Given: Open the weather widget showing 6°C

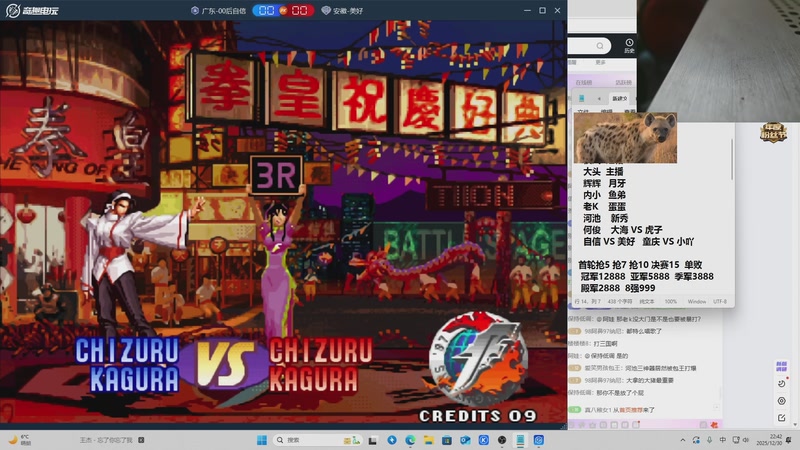Looking at the screenshot, I should click(19, 440).
